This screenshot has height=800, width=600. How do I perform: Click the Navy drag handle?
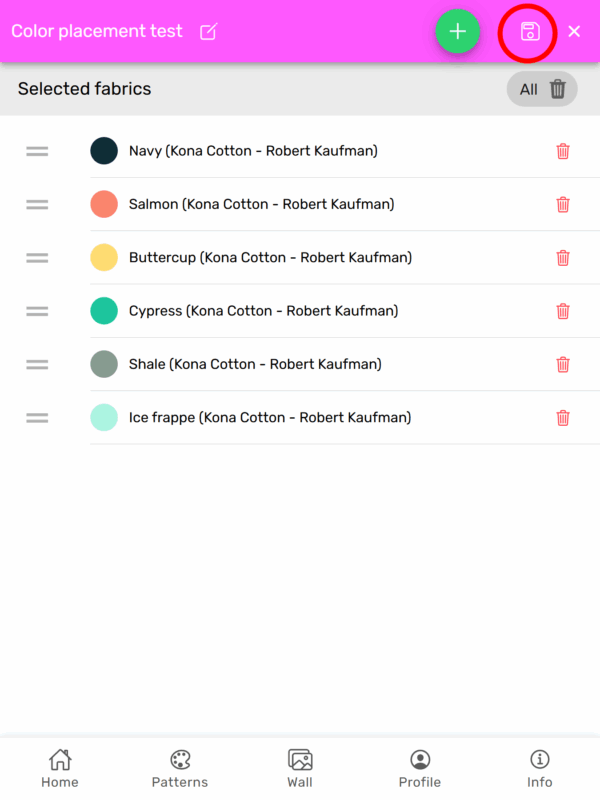click(37, 151)
